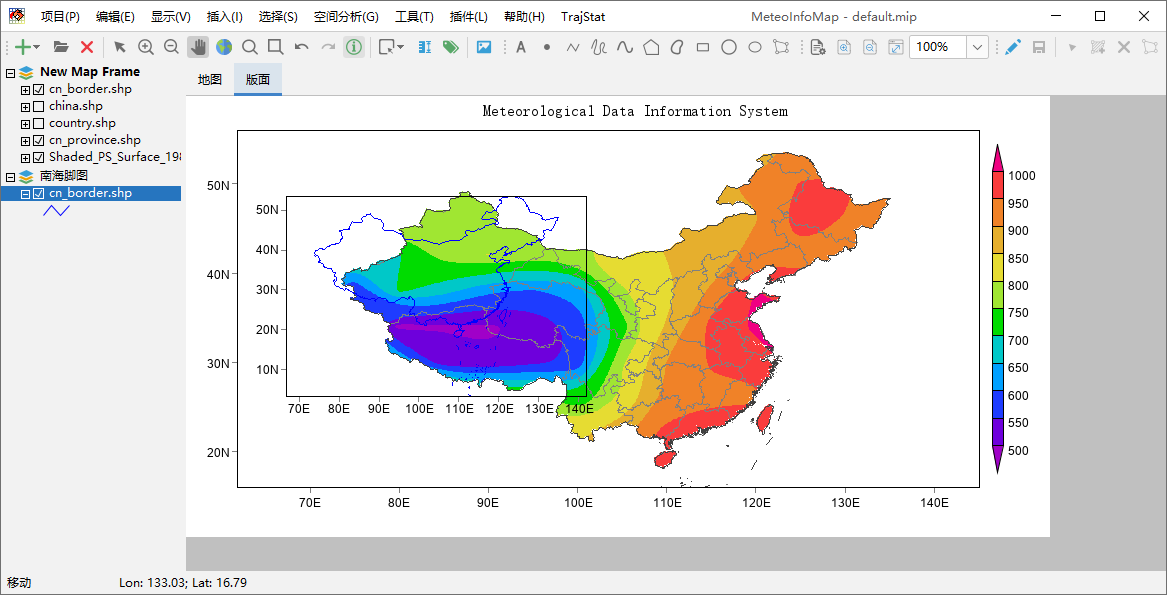Enable the china.shp layer checkbox
Screen dimensions: 1167x595
coord(39,106)
